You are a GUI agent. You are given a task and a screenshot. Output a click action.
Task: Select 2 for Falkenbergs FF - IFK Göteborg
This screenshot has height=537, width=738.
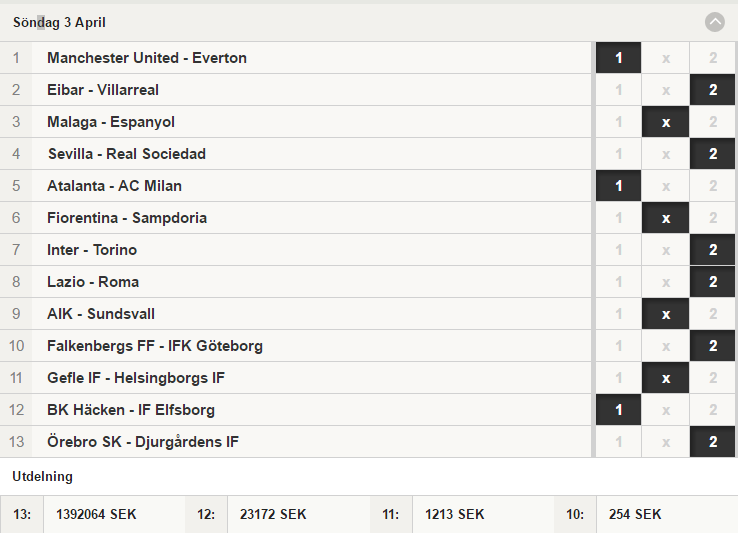tap(713, 346)
